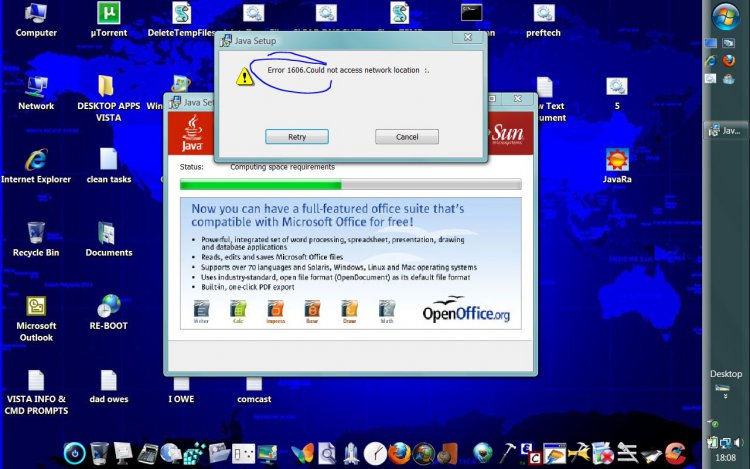Select the preftech desktop icon
This screenshot has width=750, height=469.
[x=543, y=20]
